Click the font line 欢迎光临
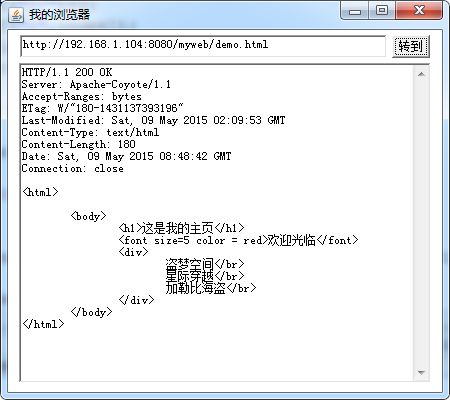Image resolution: width=450 pixels, height=400 pixels. (238, 240)
